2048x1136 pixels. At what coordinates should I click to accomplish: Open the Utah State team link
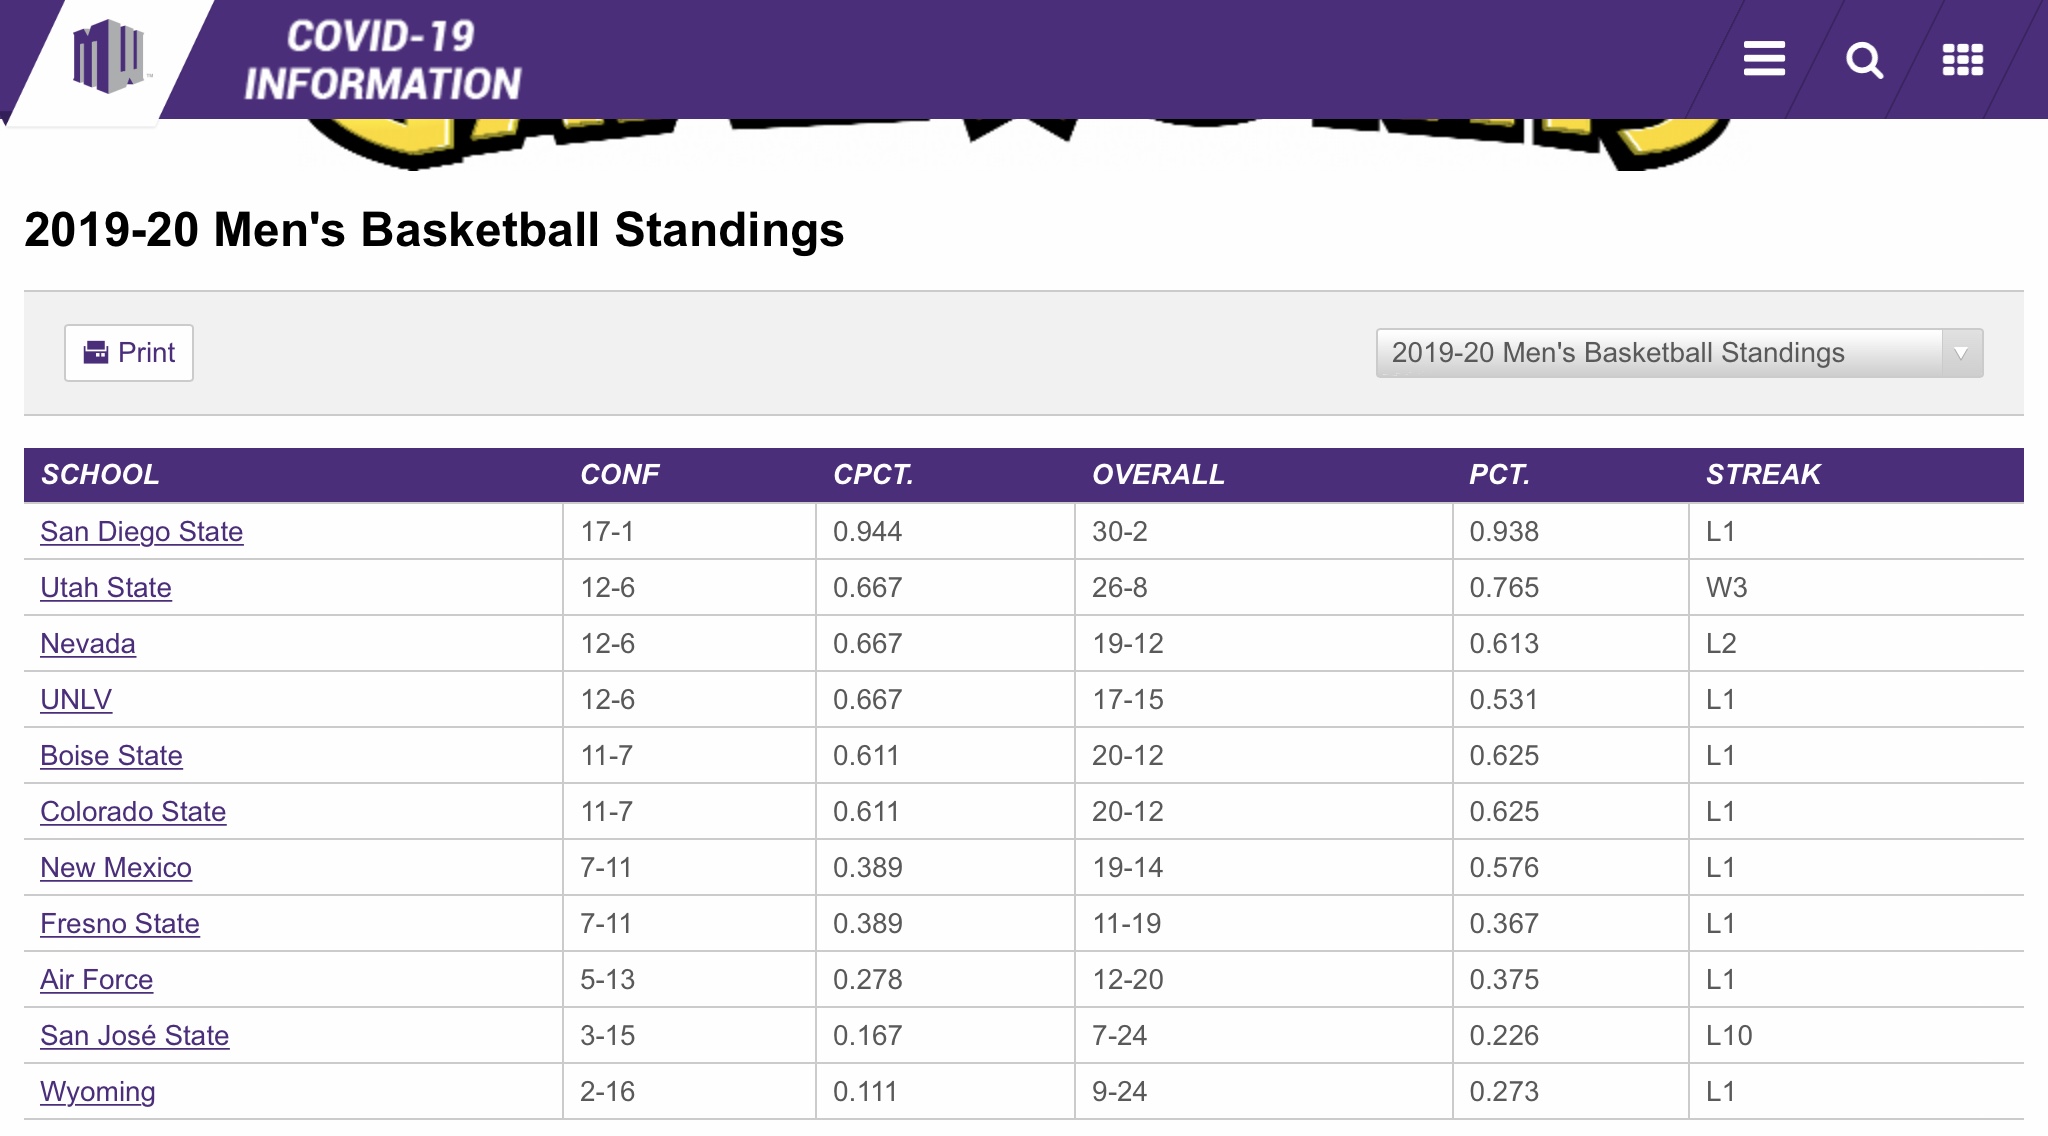click(106, 588)
